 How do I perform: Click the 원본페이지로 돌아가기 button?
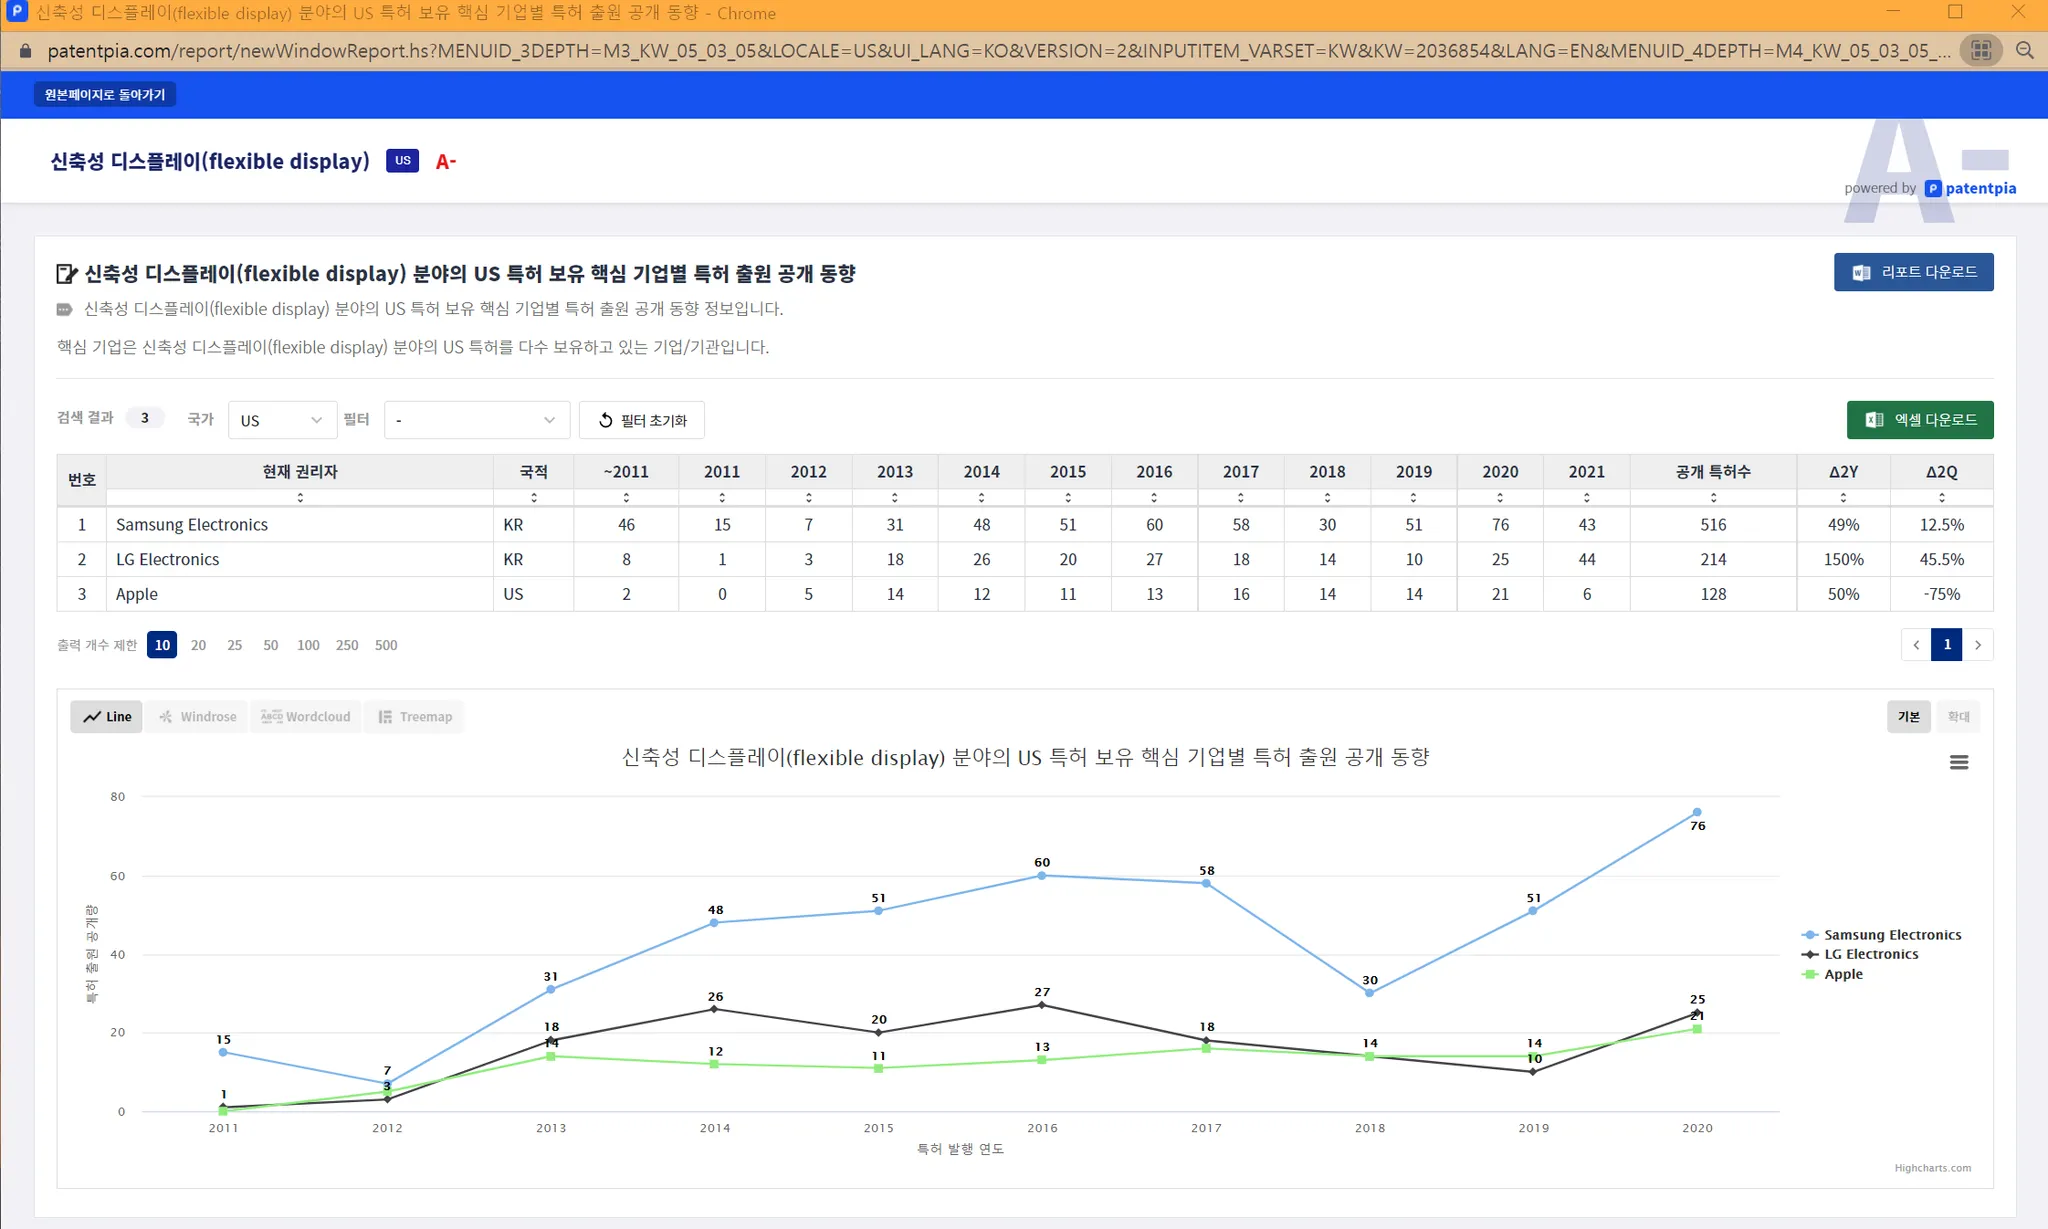coord(105,94)
